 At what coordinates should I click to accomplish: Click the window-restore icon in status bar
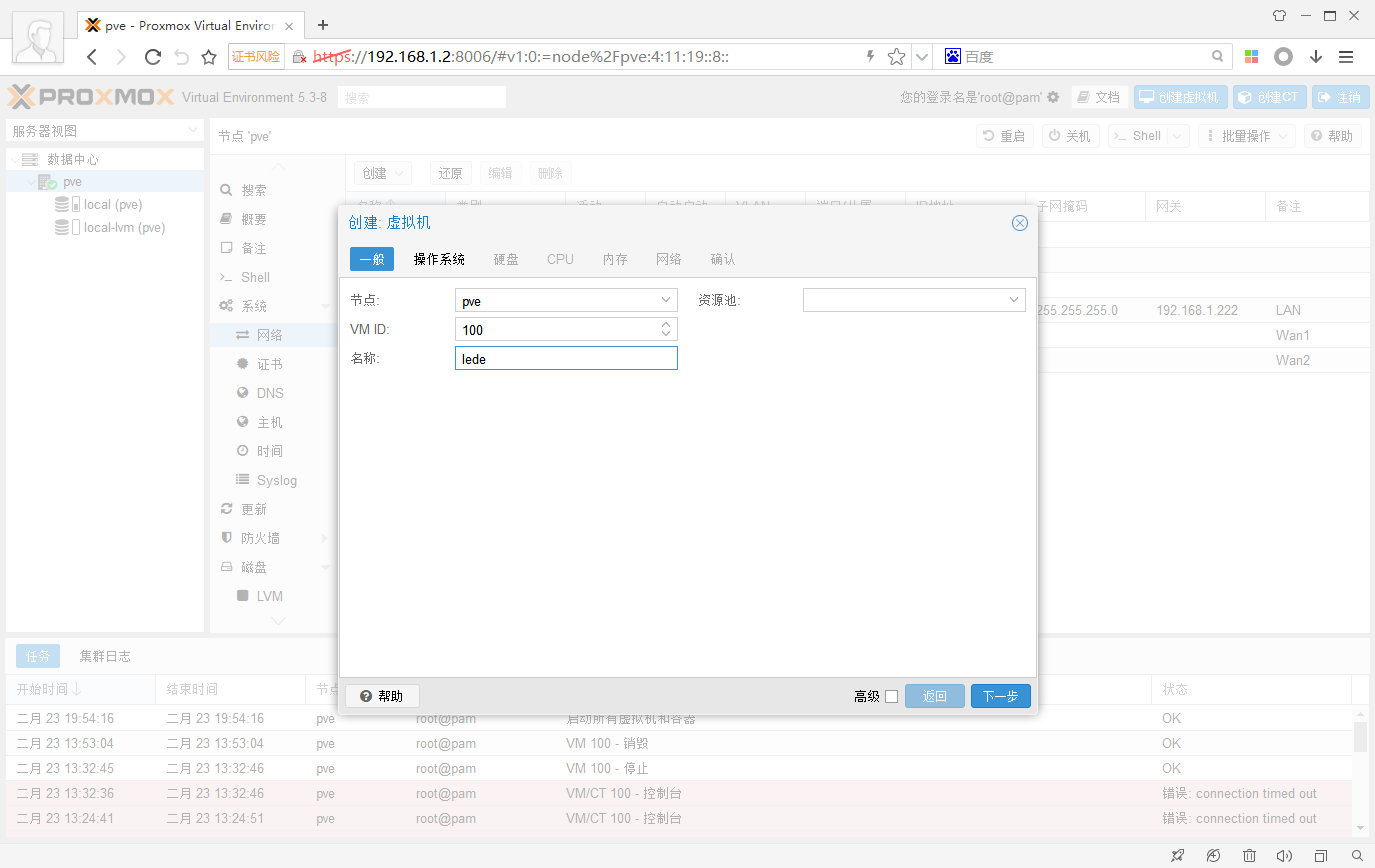pos(1321,856)
